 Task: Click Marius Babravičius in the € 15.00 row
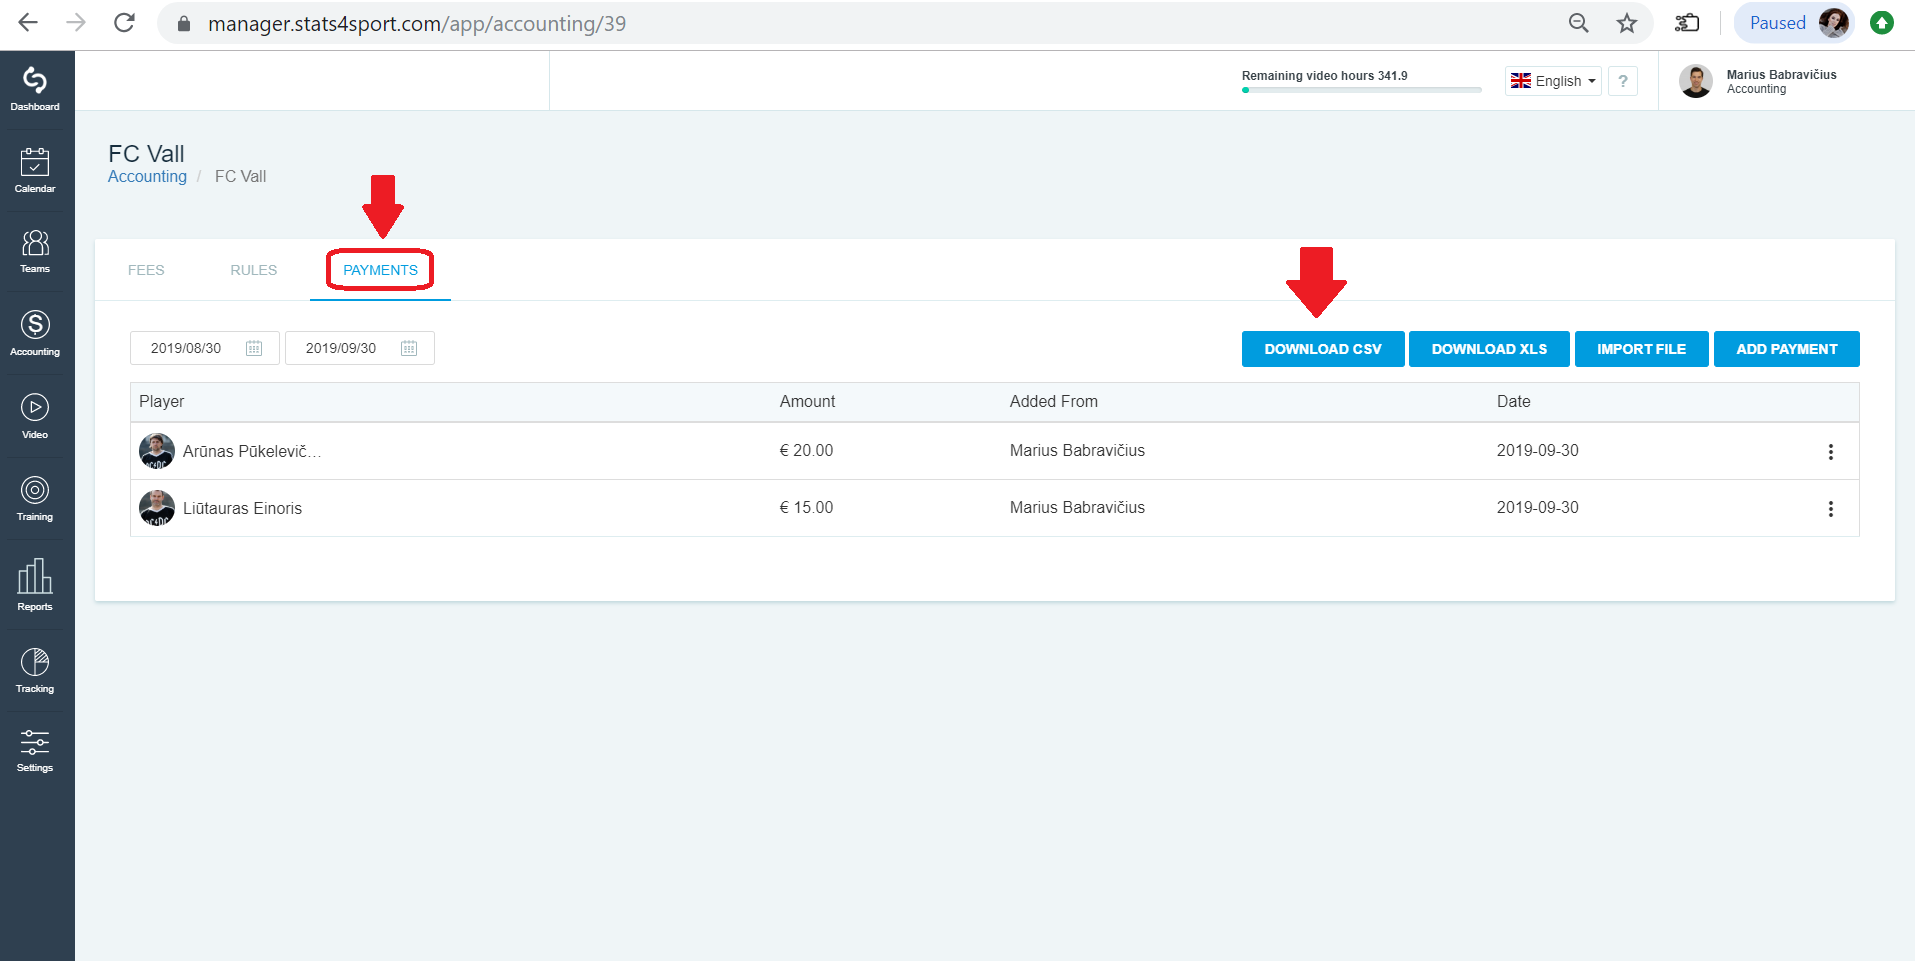tap(1077, 507)
